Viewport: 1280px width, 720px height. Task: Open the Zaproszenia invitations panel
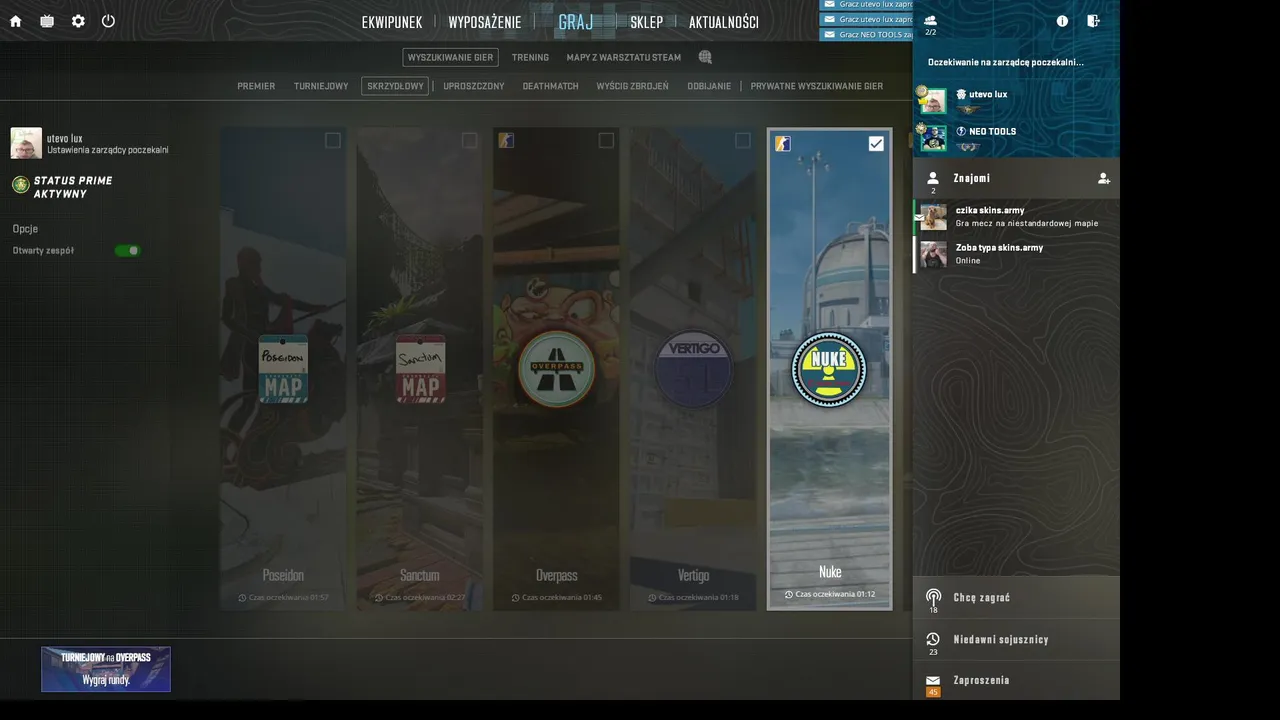pos(1016,680)
